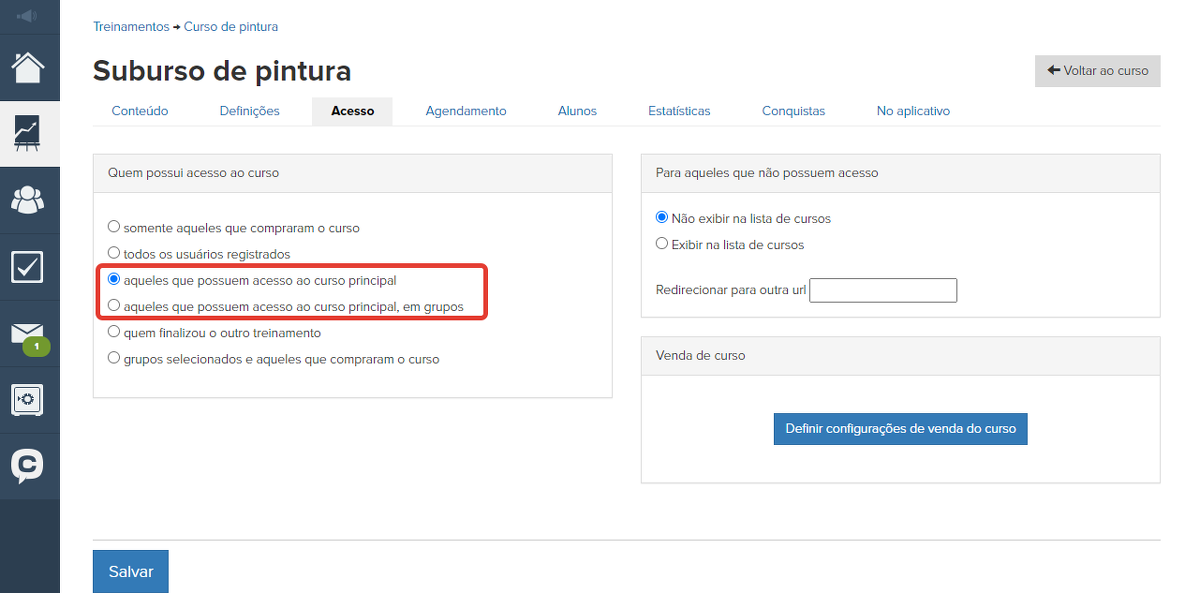Viewport: 1200px width, 593px height.
Task: Click the Treinamentos breadcrumb link
Action: coord(131,27)
